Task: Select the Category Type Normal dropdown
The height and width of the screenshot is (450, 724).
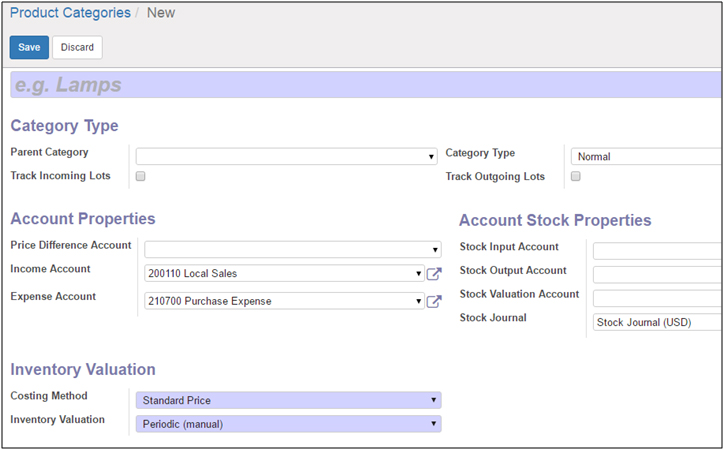Action: 646,157
